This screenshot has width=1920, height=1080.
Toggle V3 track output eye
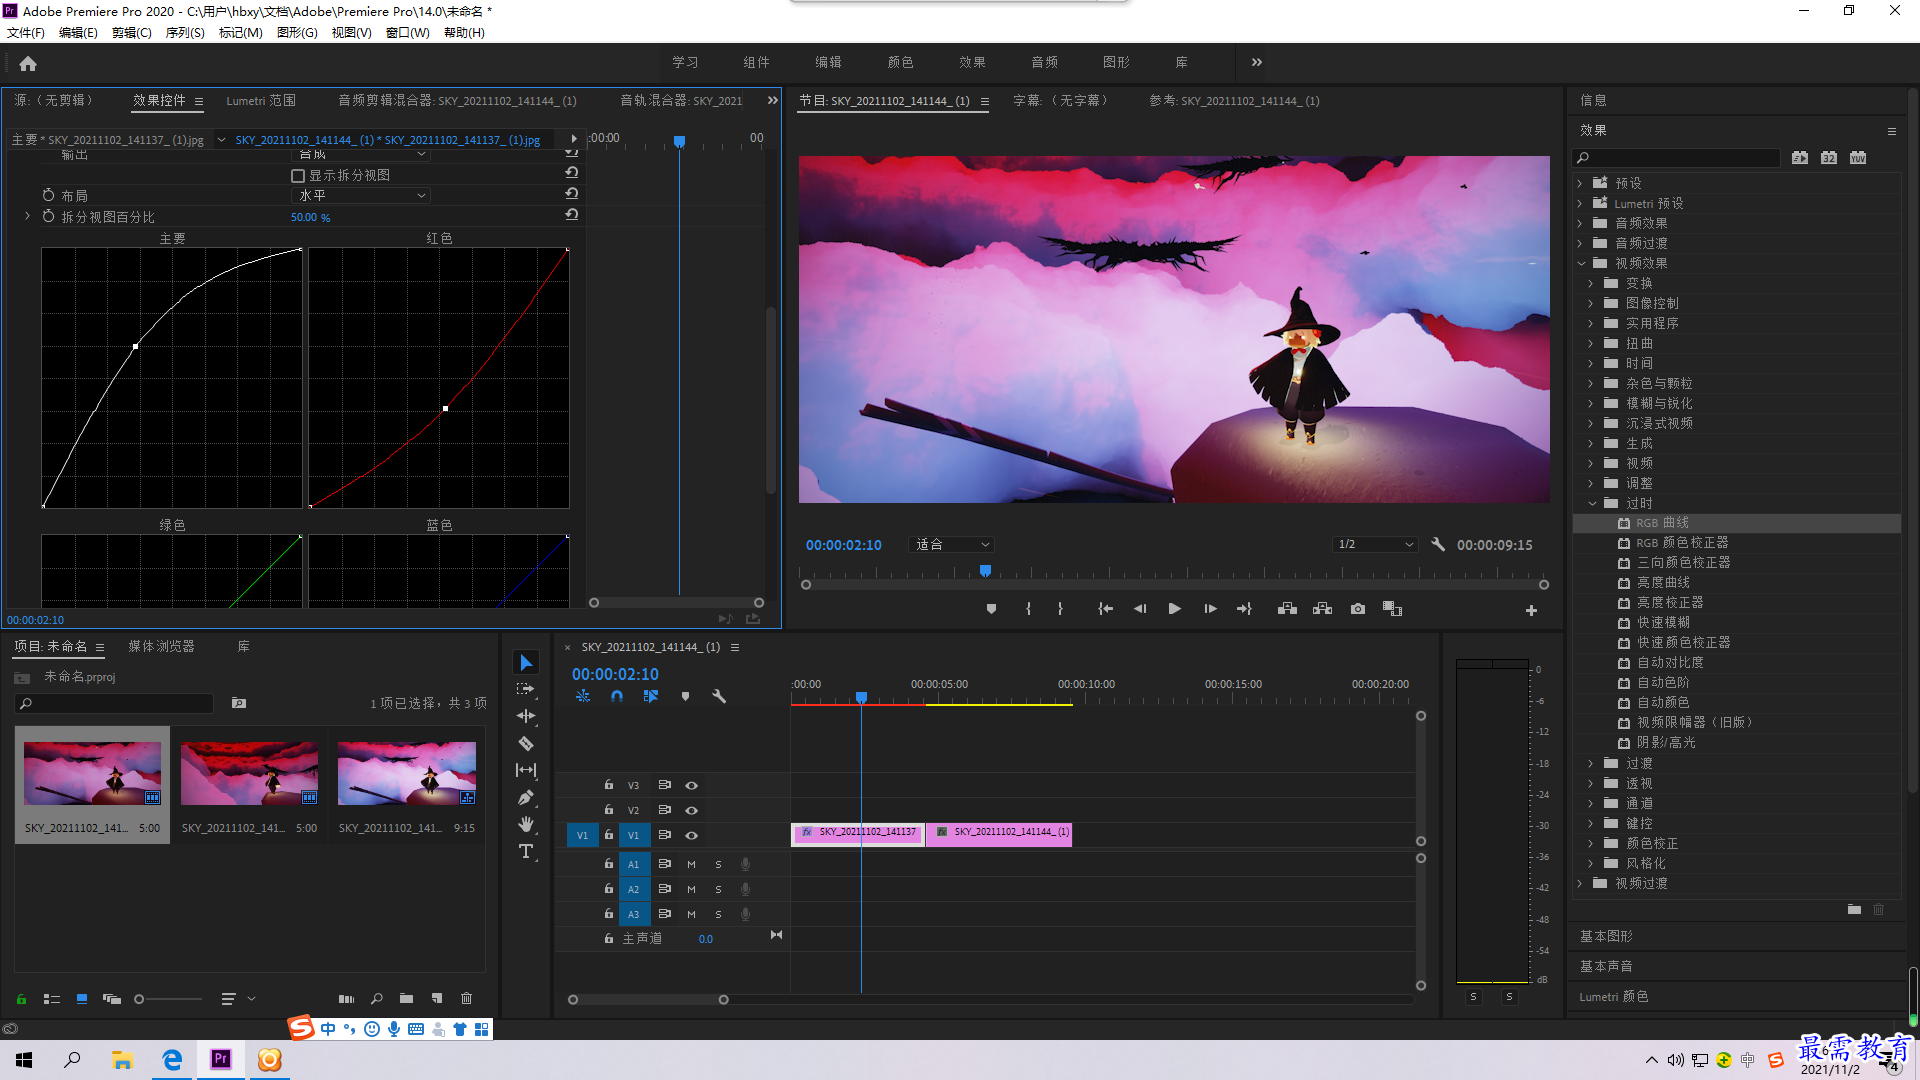coord(691,786)
